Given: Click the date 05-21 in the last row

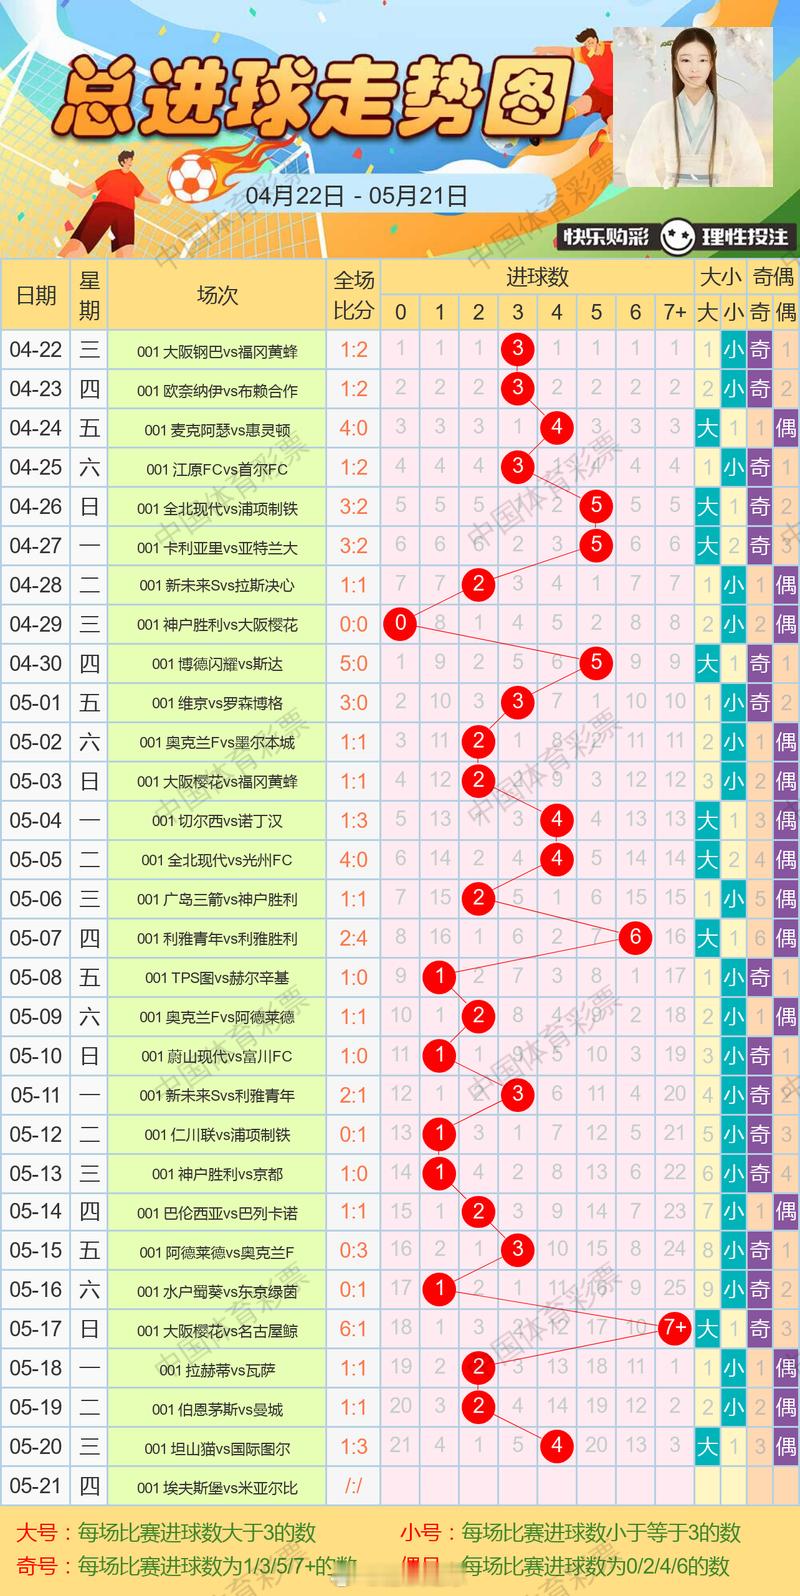Looking at the screenshot, I should click(36, 1486).
